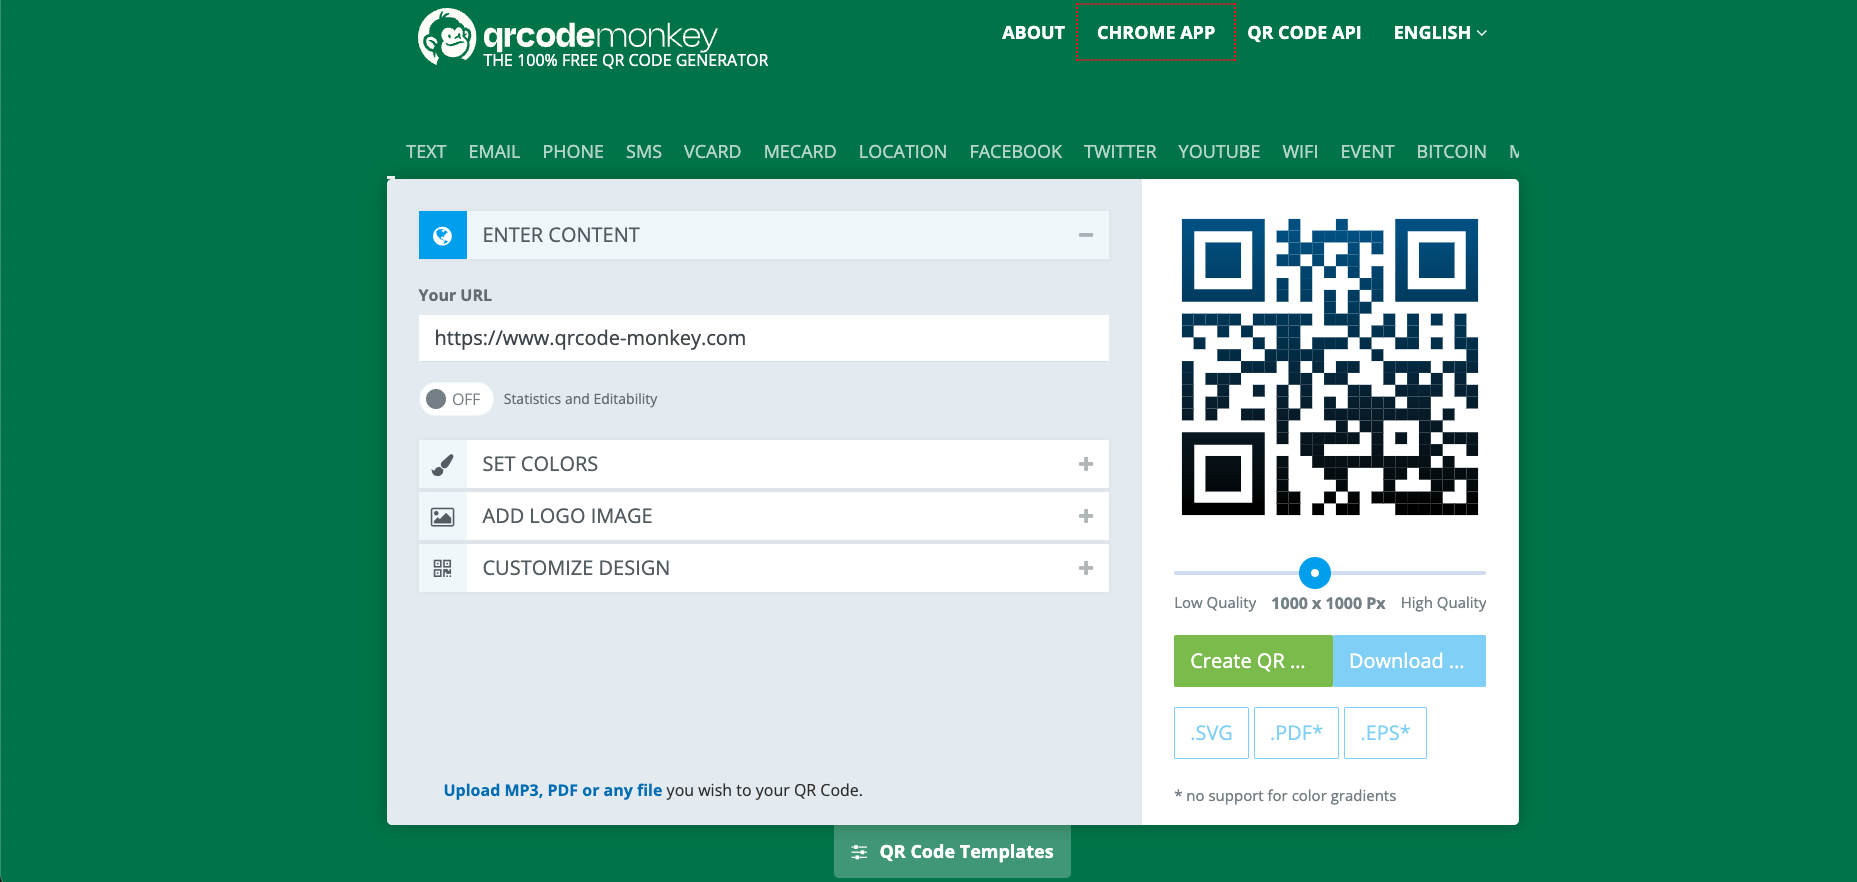This screenshot has width=1857, height=882.
Task: Click the globe icon beside Enter Content
Action: 442,235
